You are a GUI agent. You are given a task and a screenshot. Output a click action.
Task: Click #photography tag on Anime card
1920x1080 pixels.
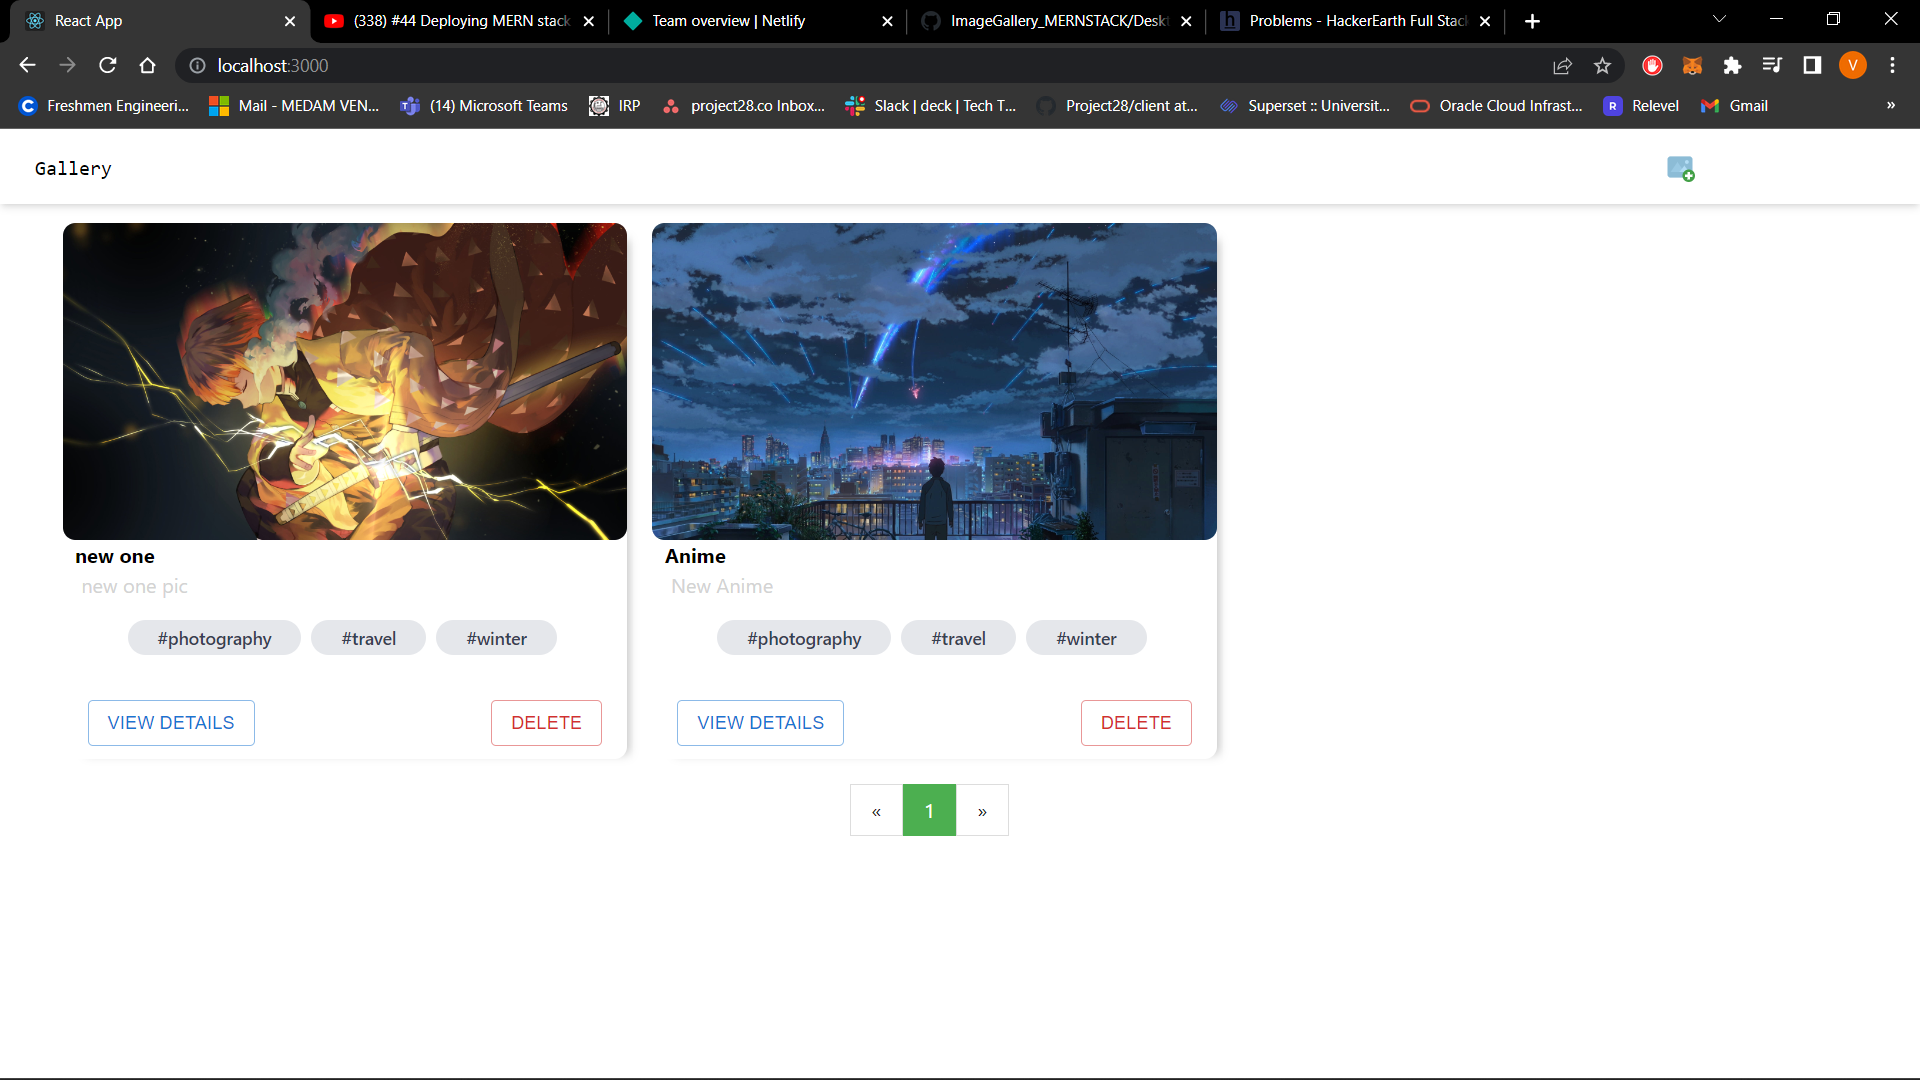click(x=804, y=638)
